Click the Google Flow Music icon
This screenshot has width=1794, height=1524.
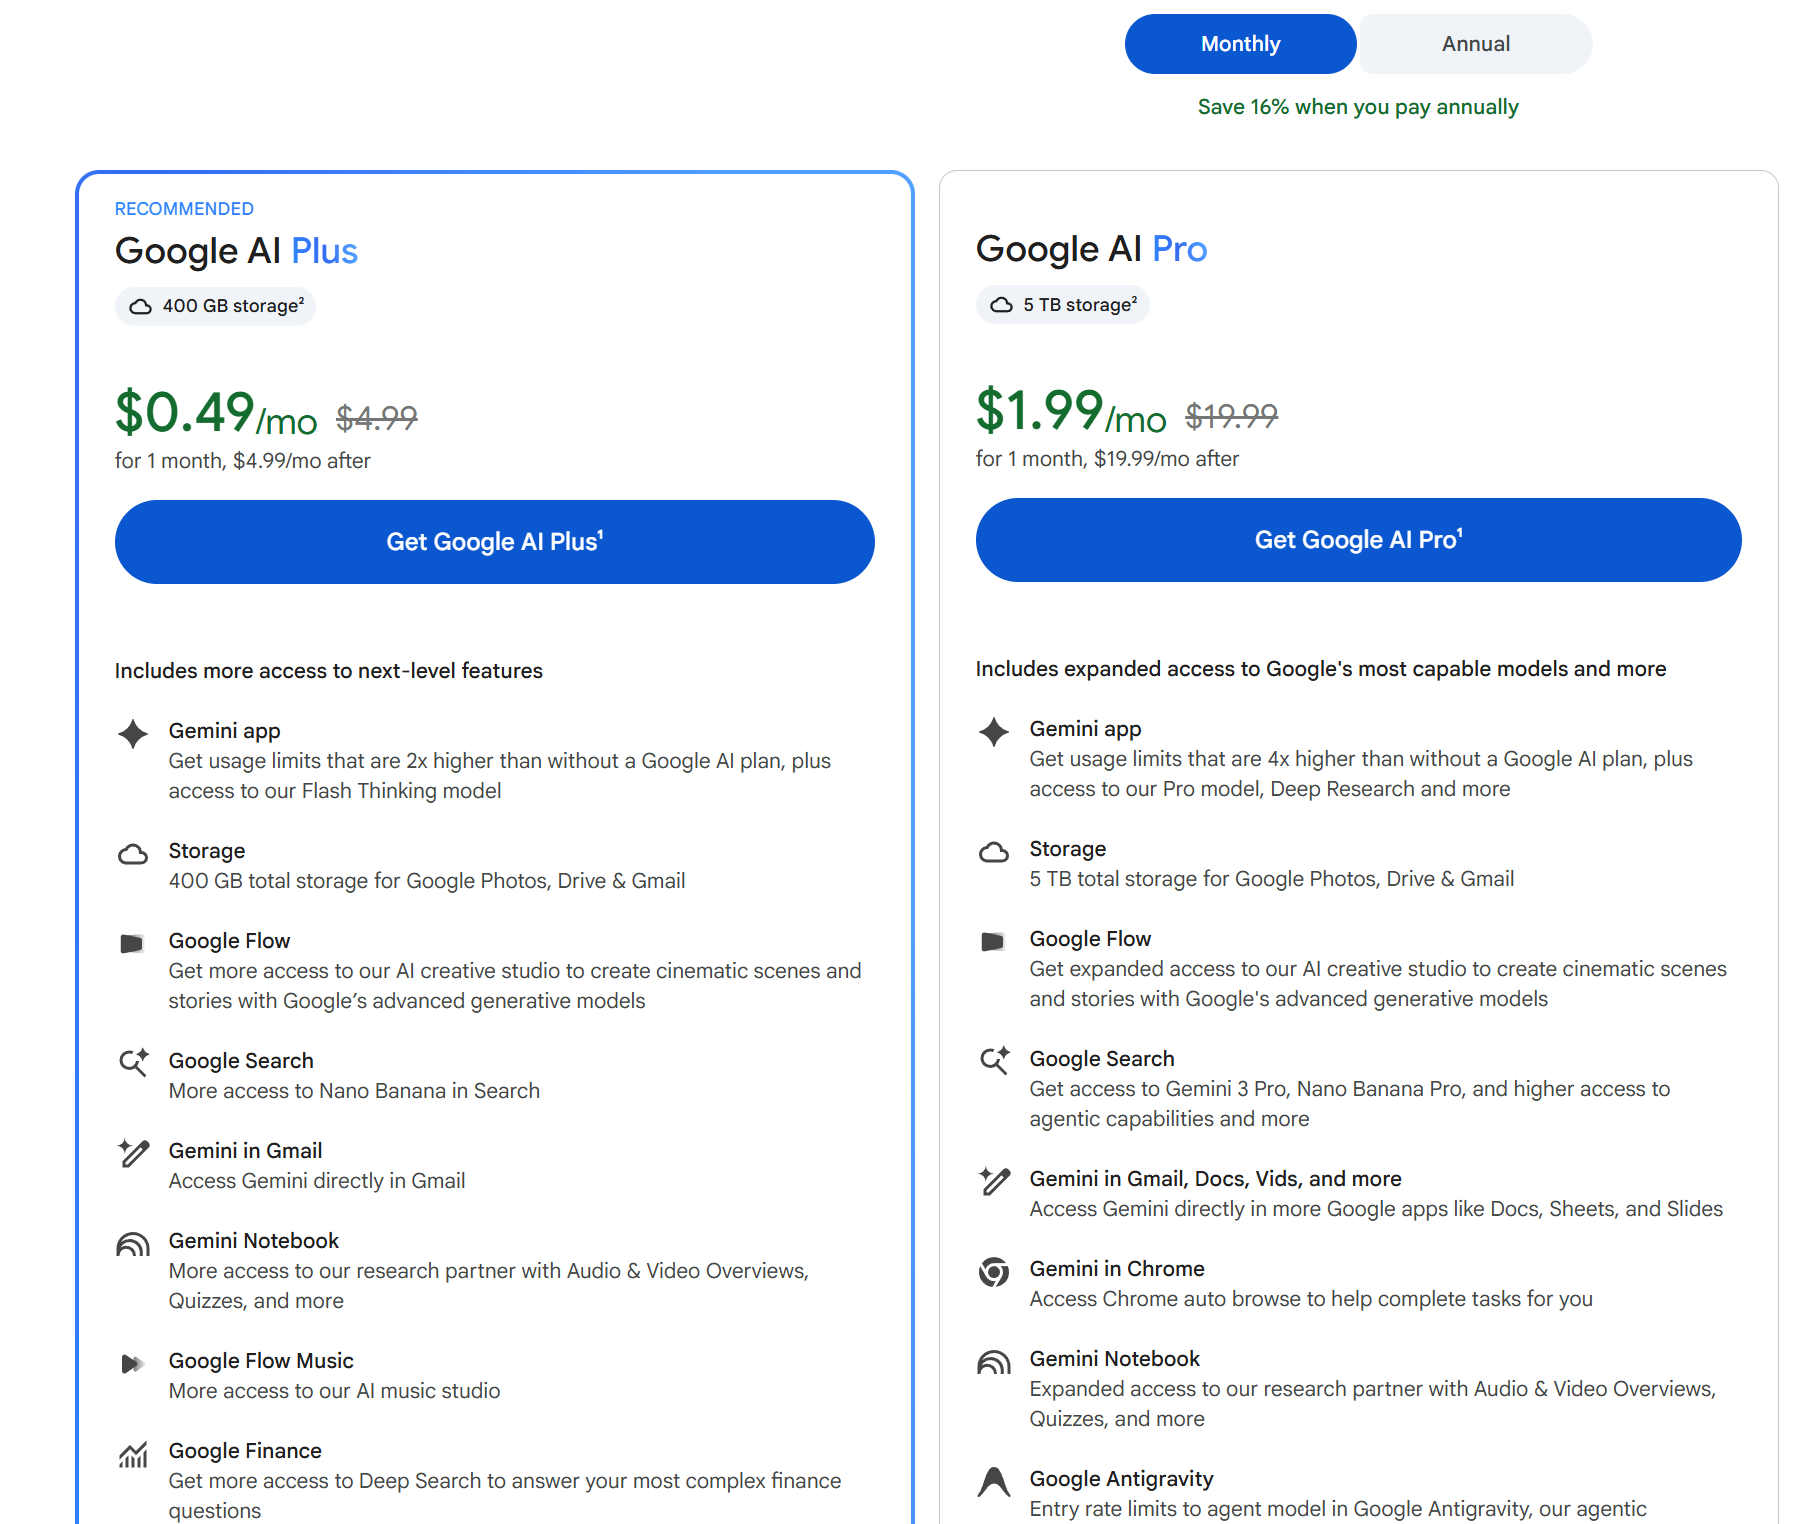[132, 1363]
